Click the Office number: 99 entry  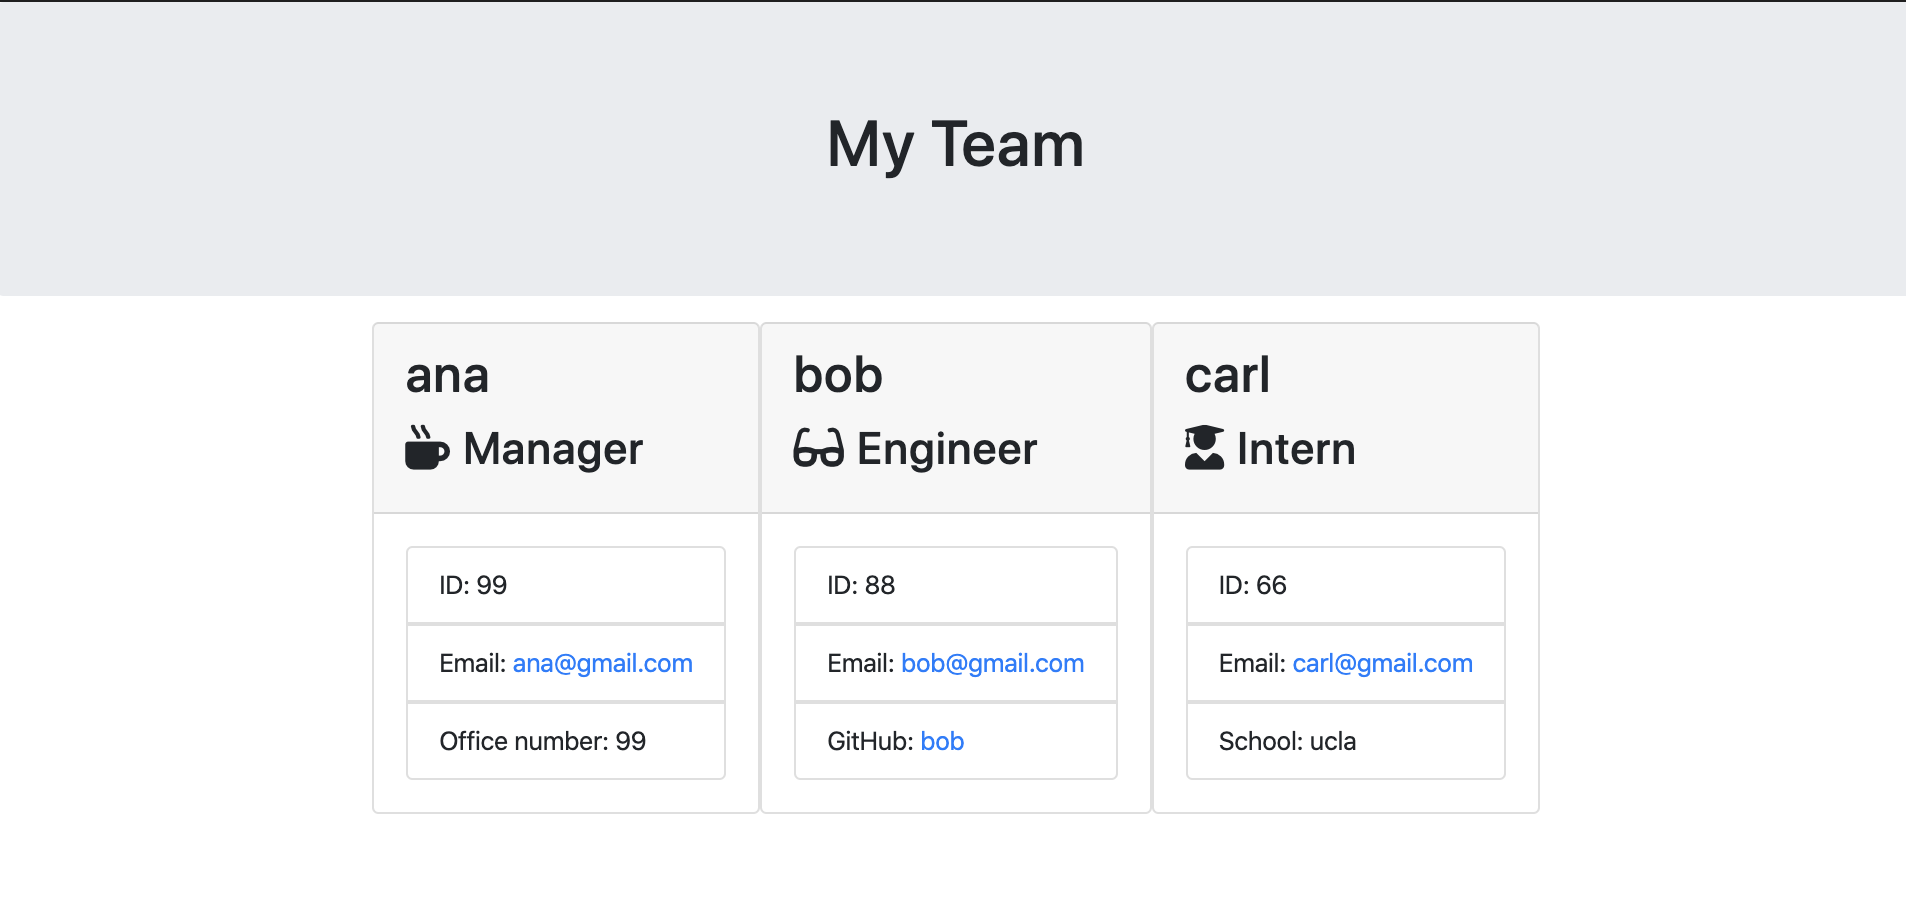tap(543, 741)
